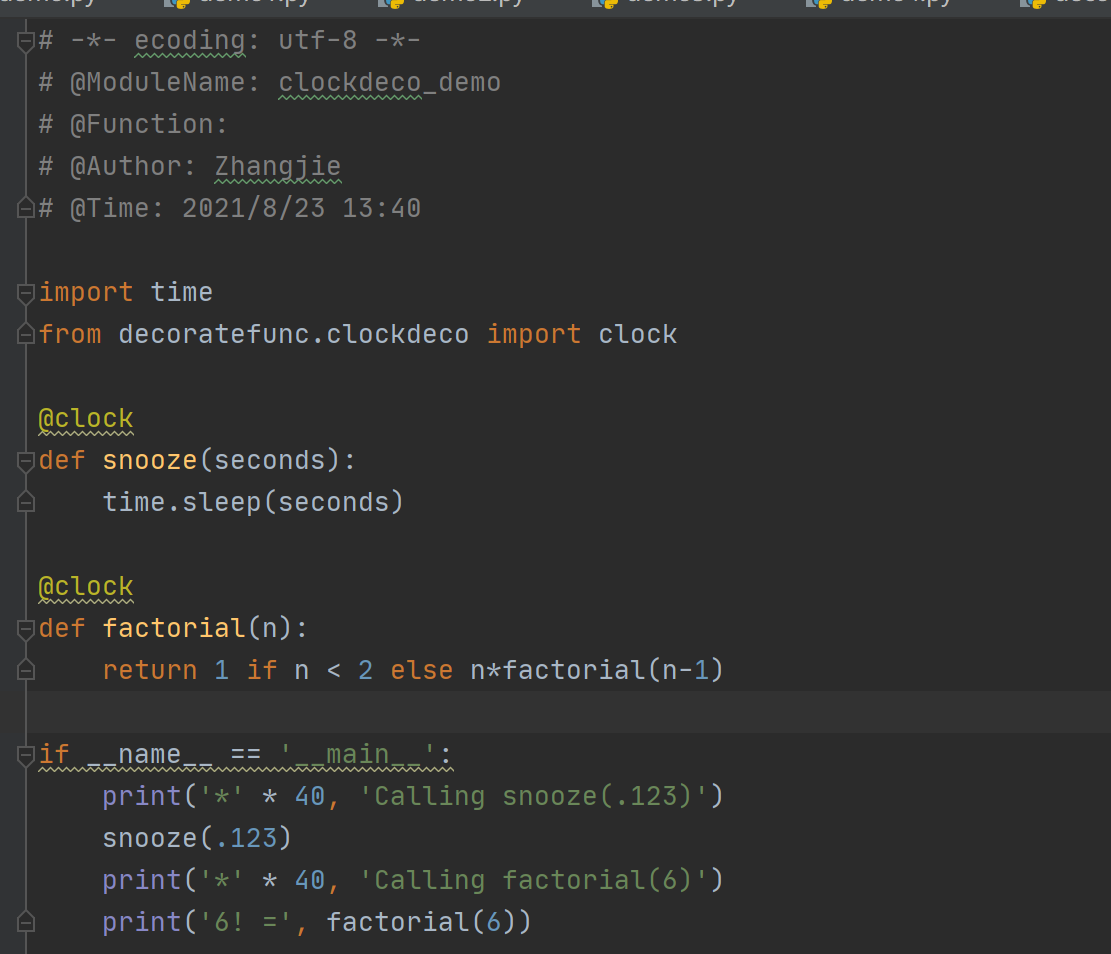Click the number '40' in the first print line
1111x954 pixels.
click(x=310, y=797)
